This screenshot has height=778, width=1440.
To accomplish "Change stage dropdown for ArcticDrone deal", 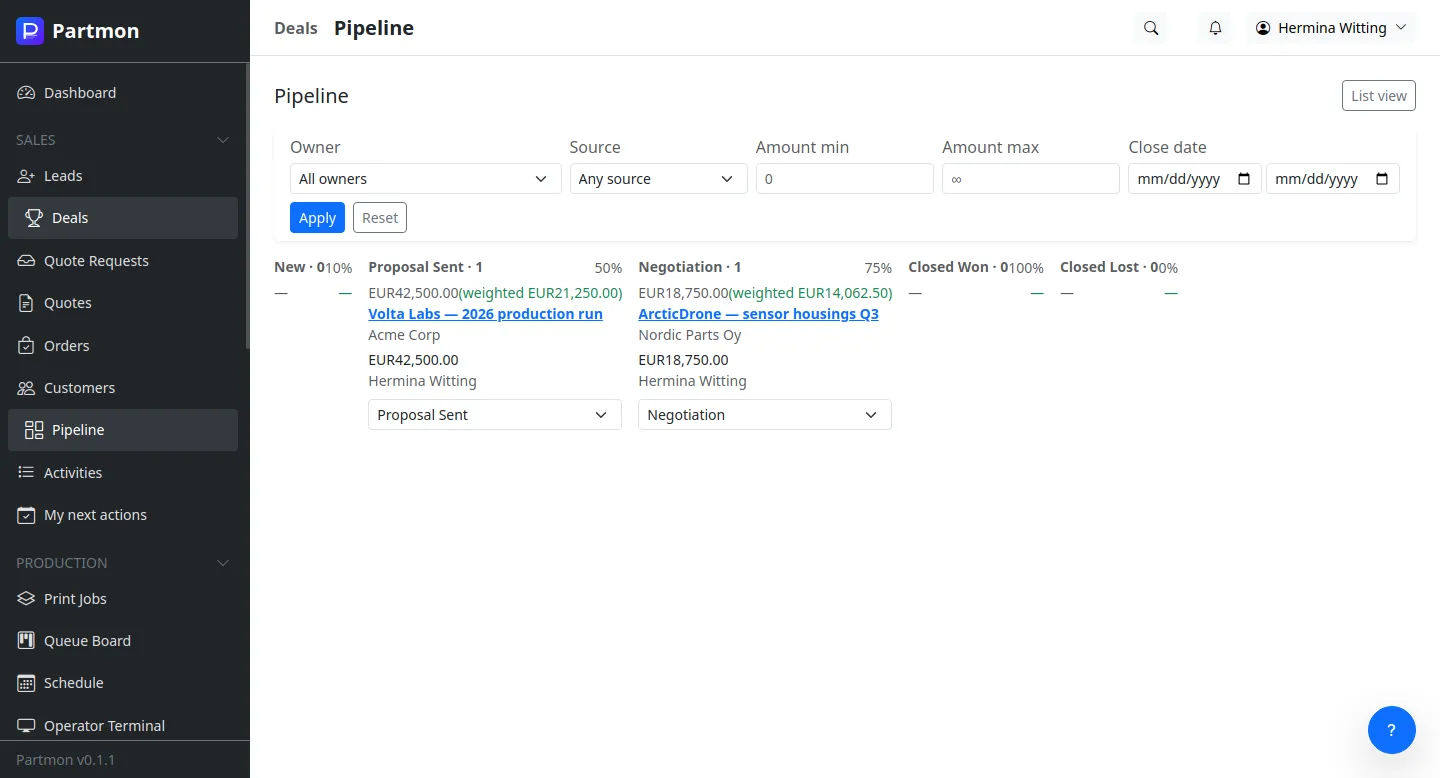I will click(x=765, y=415).
